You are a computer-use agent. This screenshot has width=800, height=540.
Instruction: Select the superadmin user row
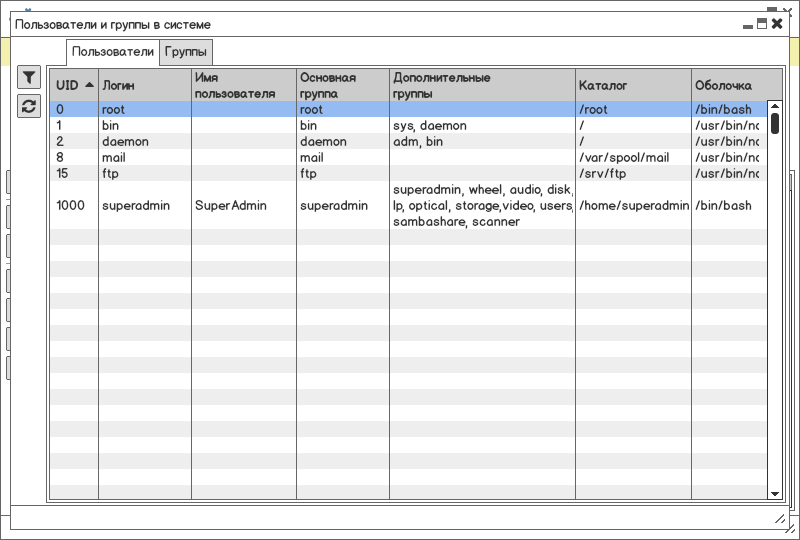[408, 205]
